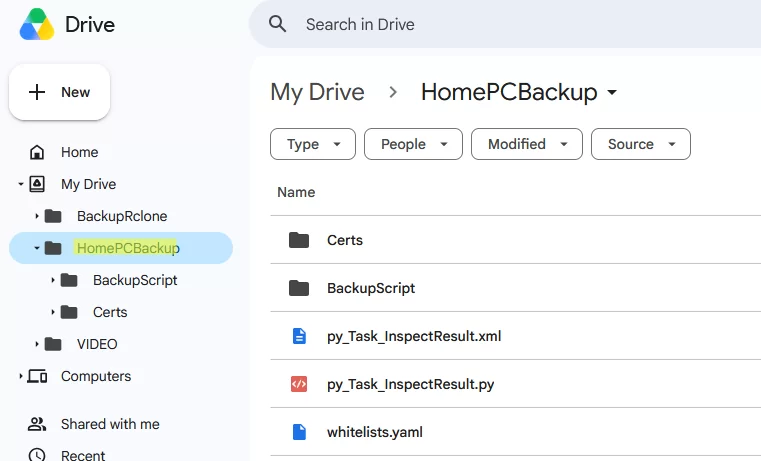
Task: Open the Type filter dropdown
Action: point(313,144)
